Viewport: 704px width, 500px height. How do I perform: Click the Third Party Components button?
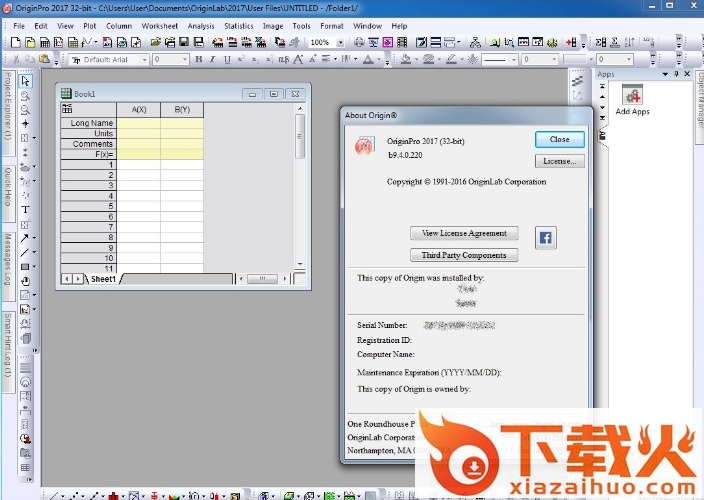coord(464,255)
